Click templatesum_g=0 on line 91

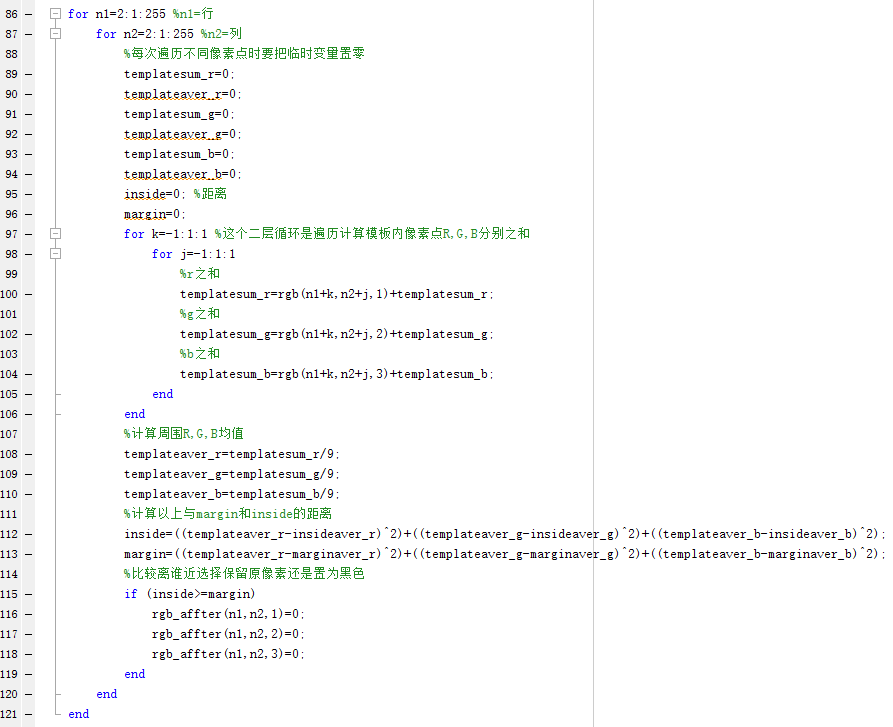point(179,114)
